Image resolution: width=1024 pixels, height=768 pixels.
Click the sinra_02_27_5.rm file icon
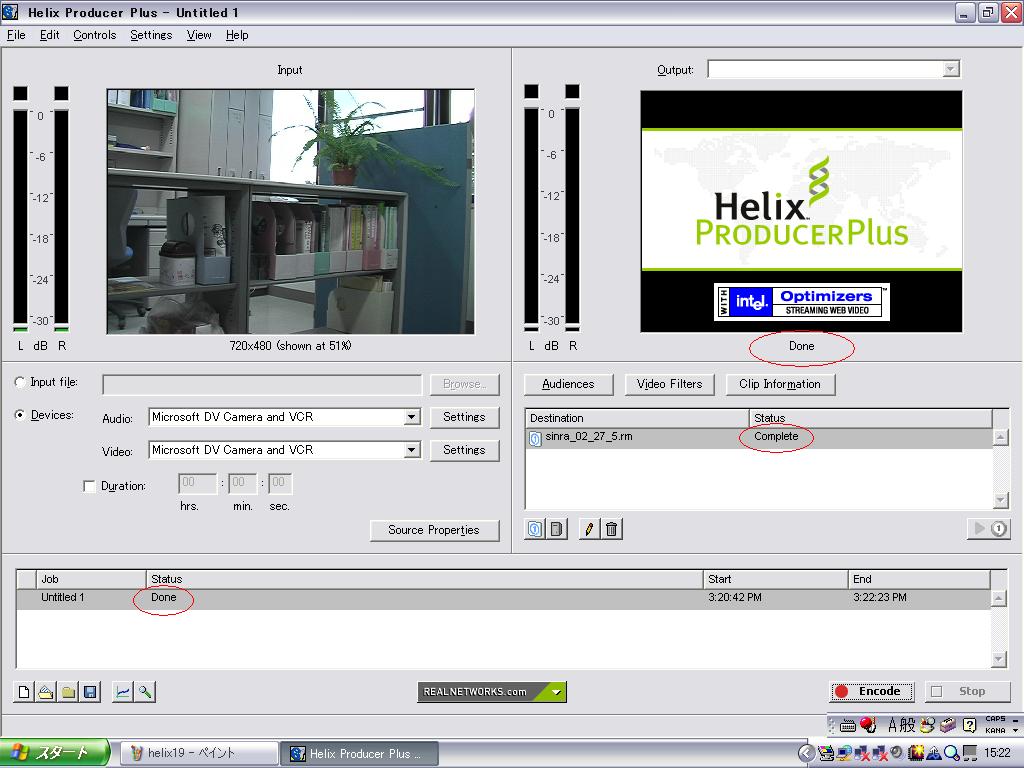pos(535,438)
